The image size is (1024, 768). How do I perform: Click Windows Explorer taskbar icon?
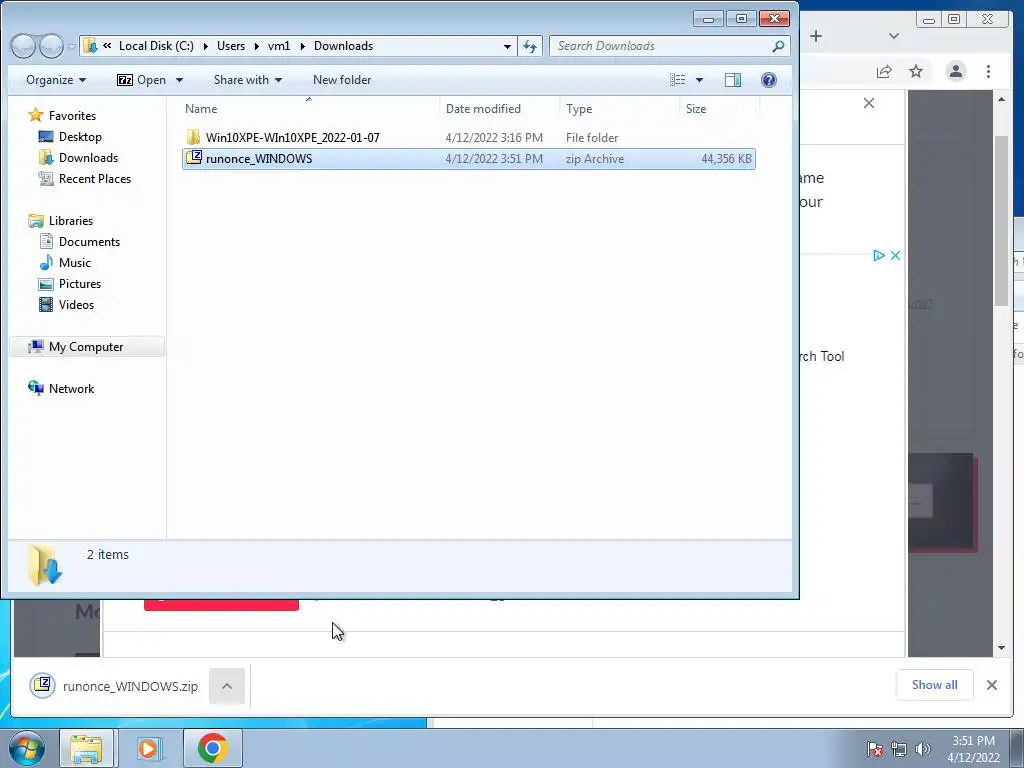click(86, 748)
